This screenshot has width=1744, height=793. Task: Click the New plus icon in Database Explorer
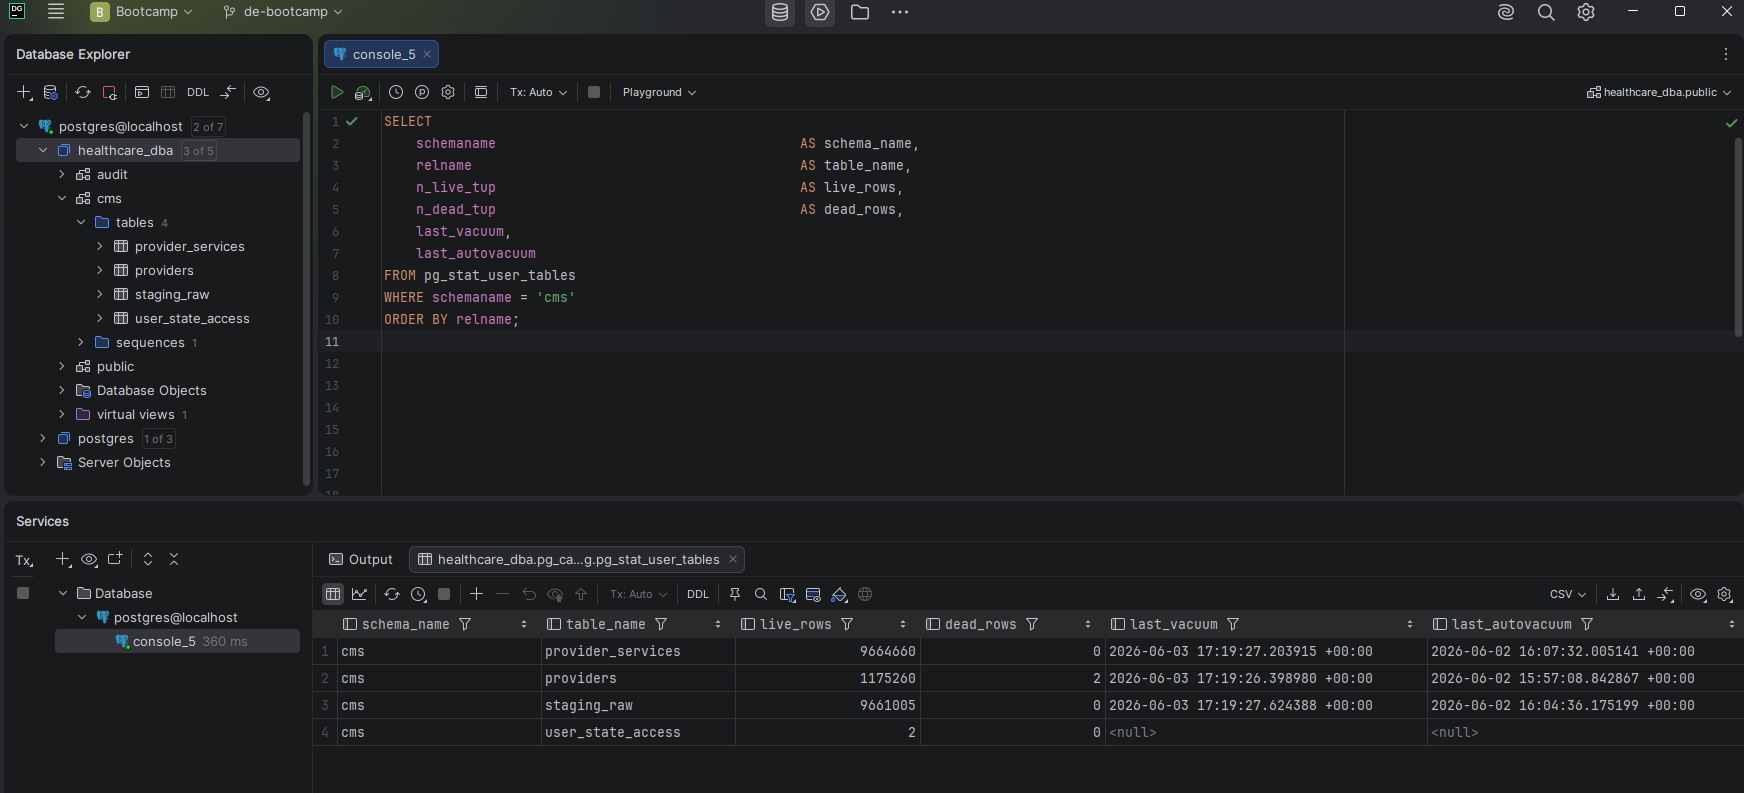[24, 92]
